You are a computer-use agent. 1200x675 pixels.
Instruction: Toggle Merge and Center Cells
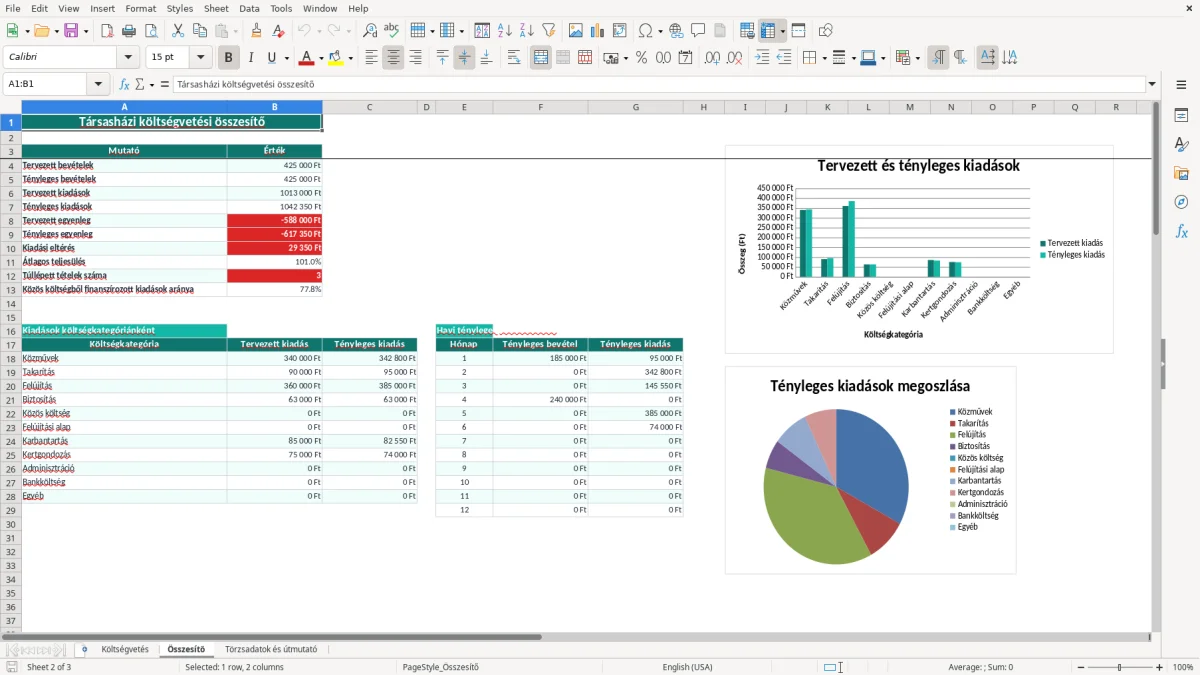tap(541, 58)
